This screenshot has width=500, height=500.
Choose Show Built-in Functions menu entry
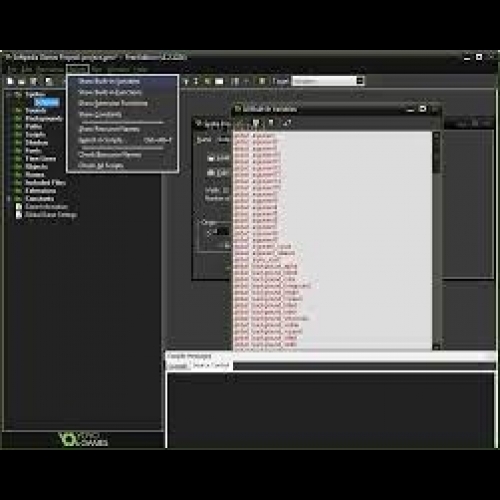click(110, 92)
